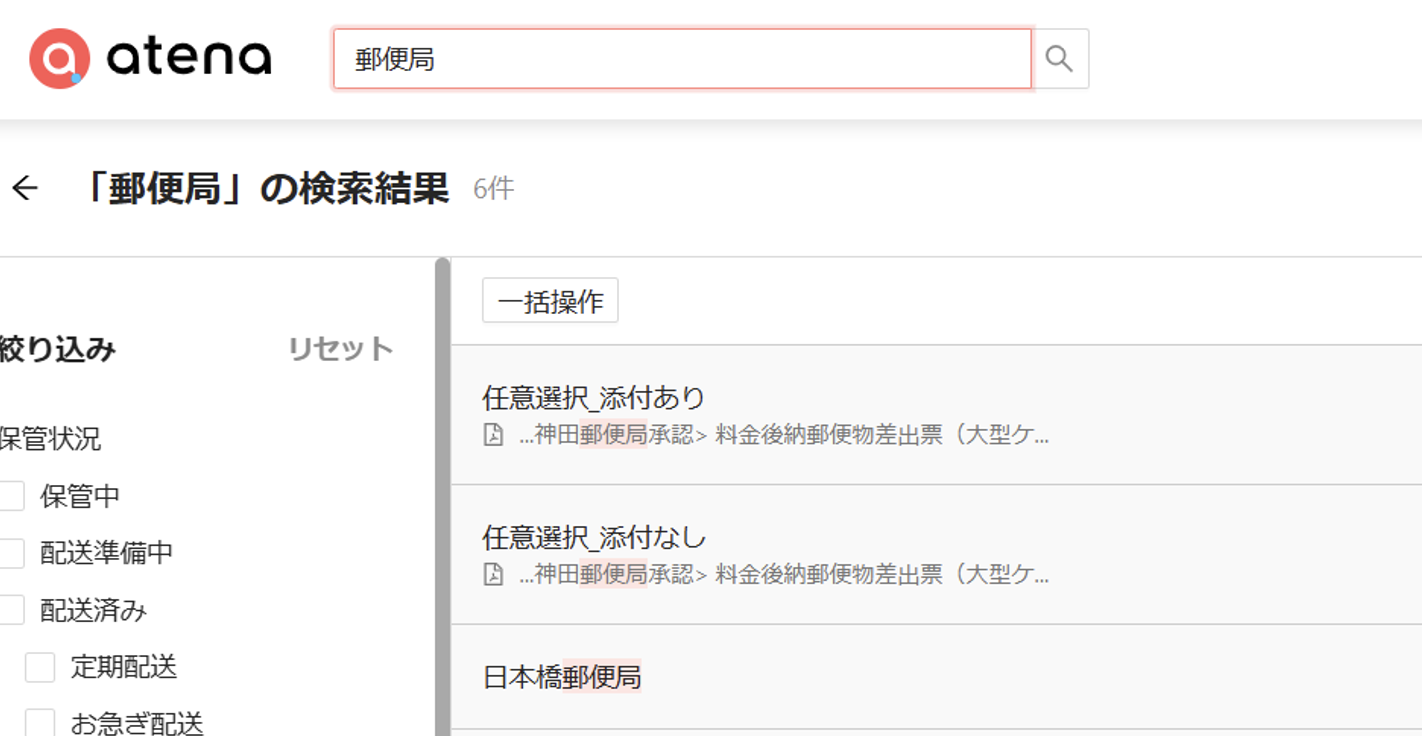The height and width of the screenshot is (736, 1422).
Task: Check the 配送済み filter
Action: [12, 609]
